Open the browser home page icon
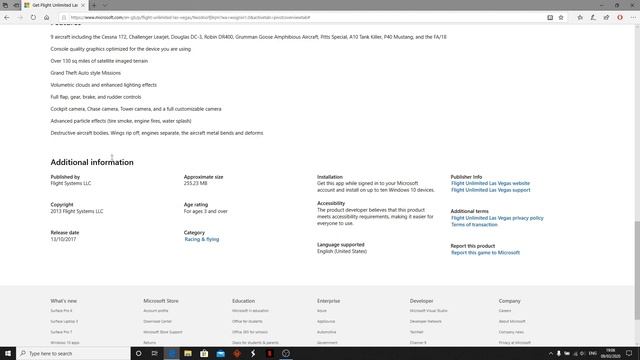Screen dimensions: 640x360 [47, 18]
